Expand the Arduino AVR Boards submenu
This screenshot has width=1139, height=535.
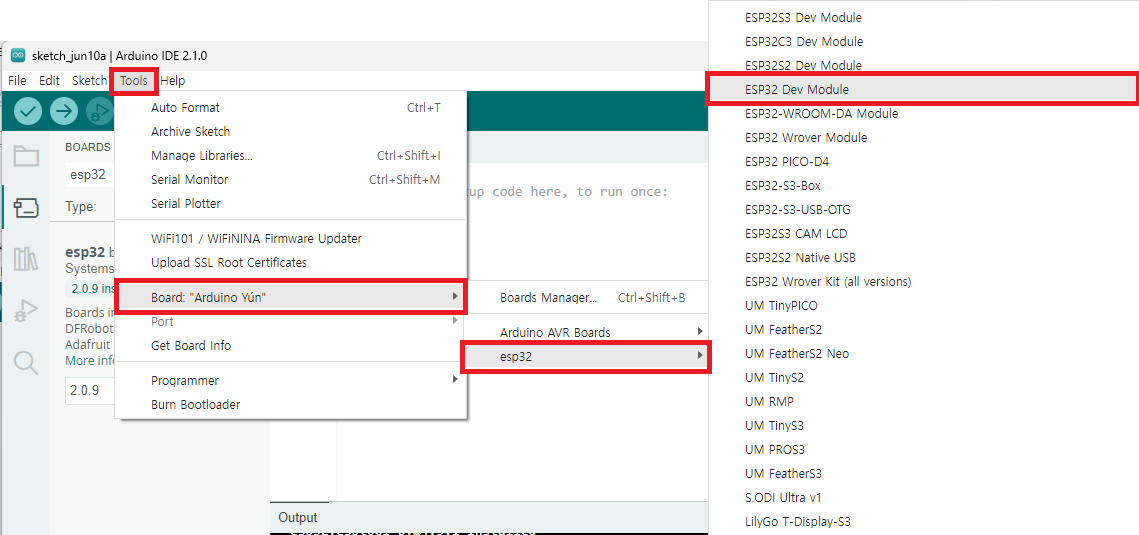(588, 332)
